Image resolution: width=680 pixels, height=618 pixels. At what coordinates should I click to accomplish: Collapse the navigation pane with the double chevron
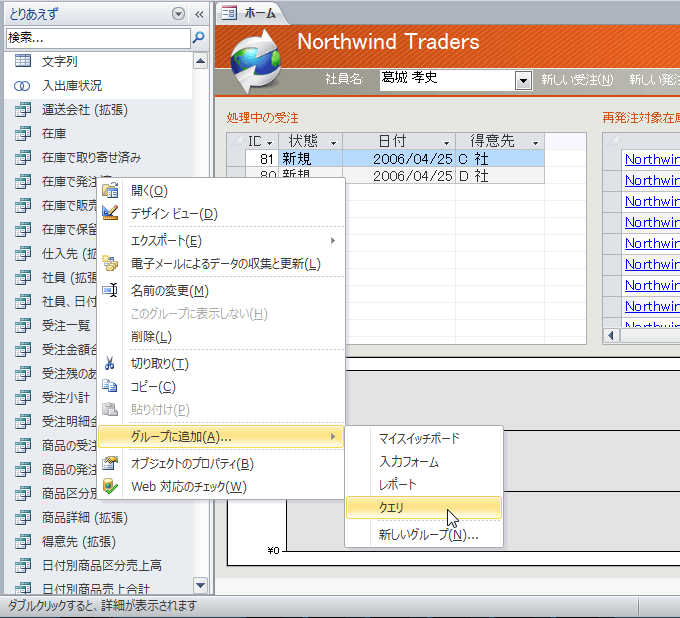199,14
